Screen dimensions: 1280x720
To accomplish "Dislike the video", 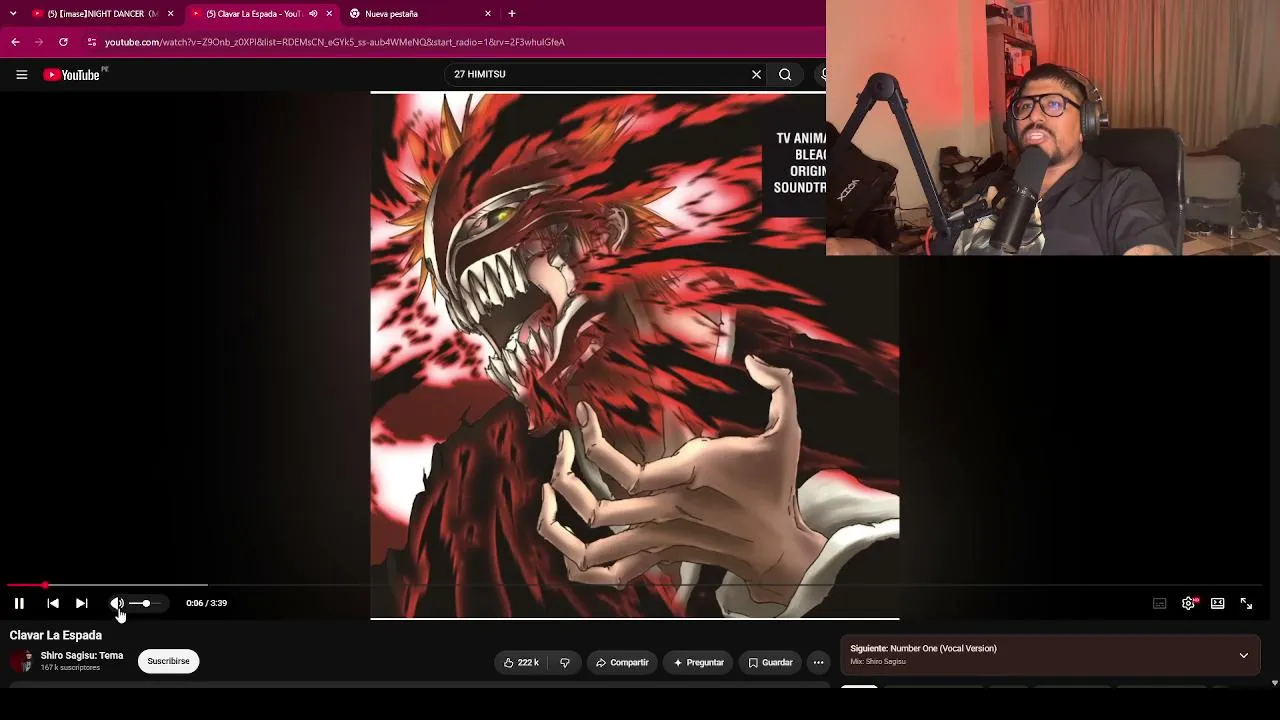I will (x=565, y=662).
